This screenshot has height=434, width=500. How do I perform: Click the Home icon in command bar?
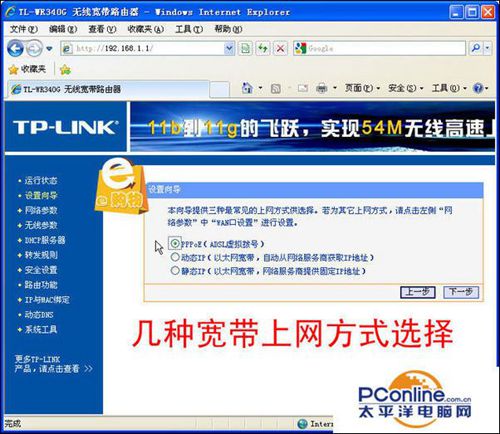(x=247, y=88)
